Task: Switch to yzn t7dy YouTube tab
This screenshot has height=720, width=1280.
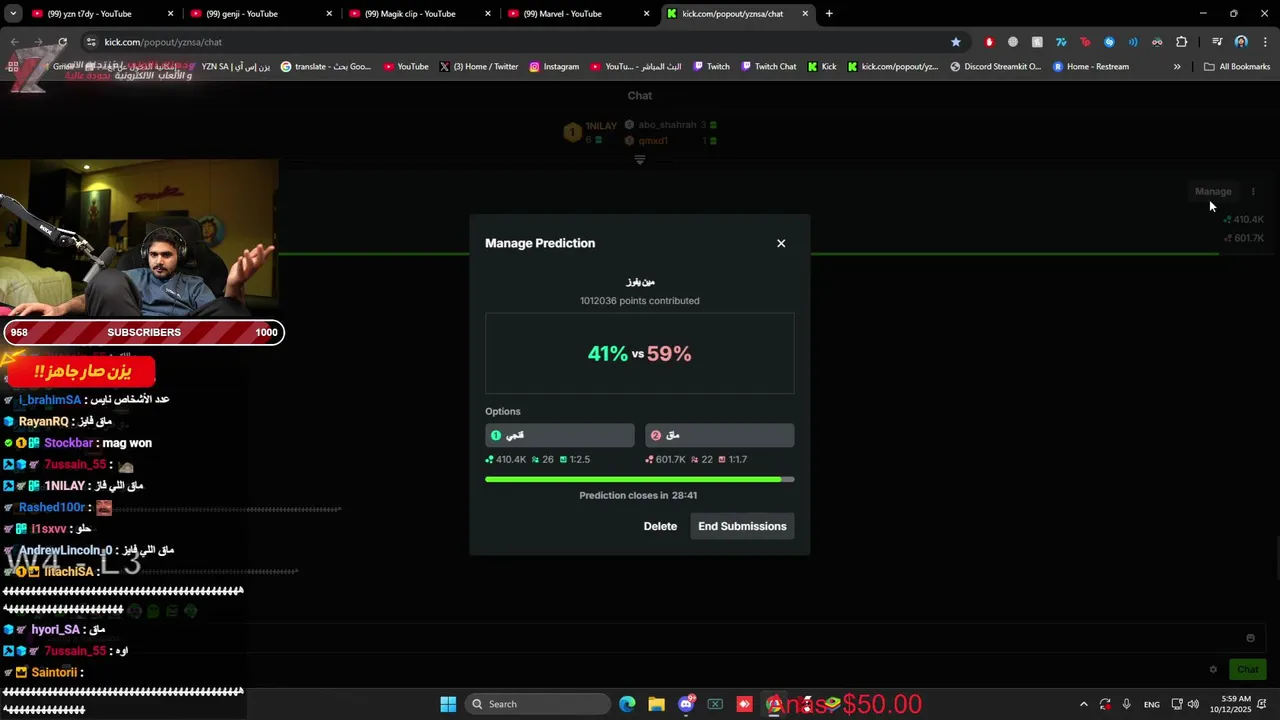Action: (98, 14)
